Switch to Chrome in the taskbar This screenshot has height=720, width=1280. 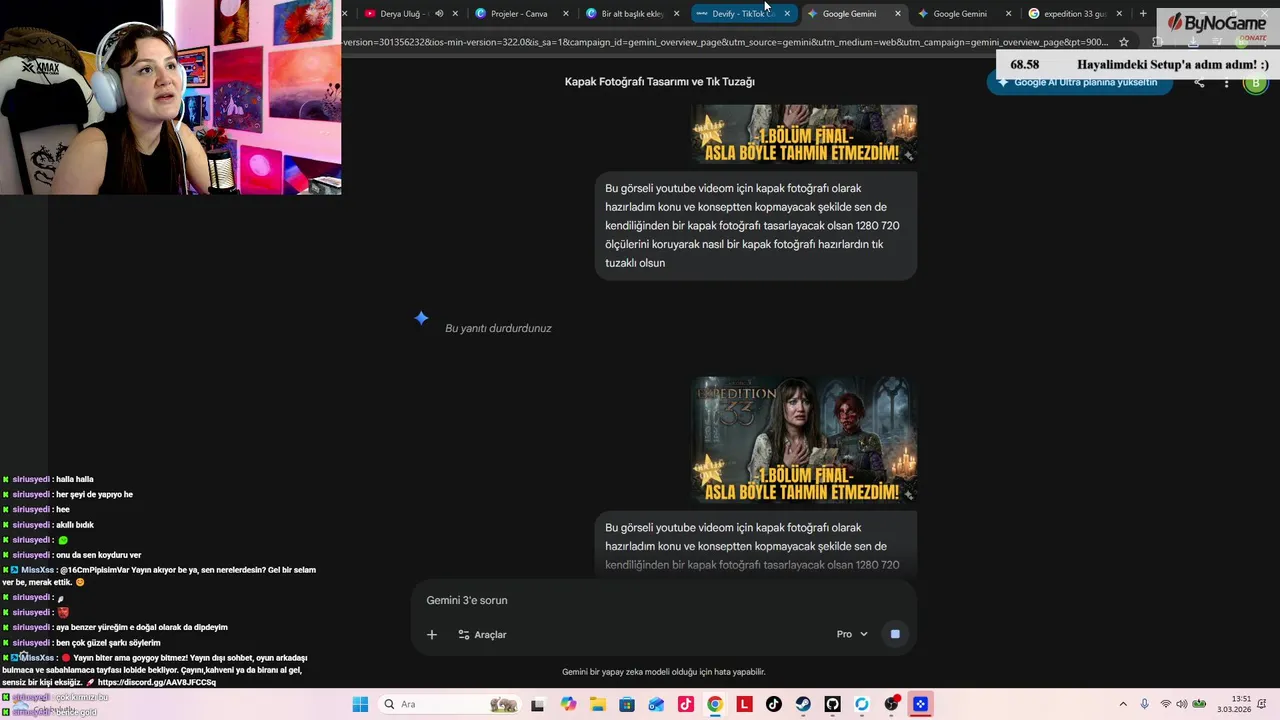[715, 704]
